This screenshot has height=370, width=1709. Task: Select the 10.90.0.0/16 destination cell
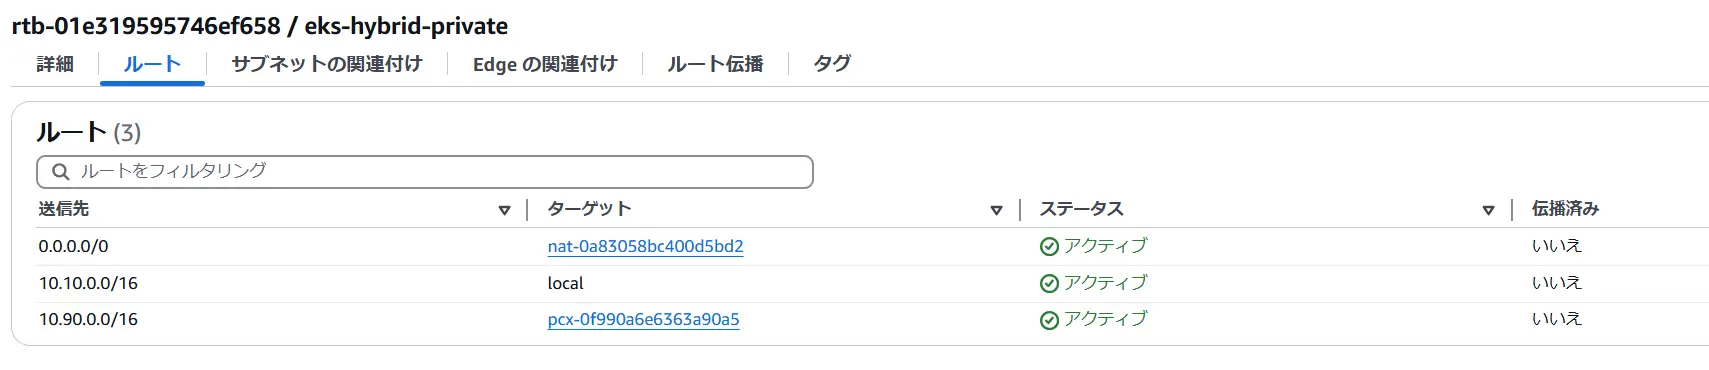click(88, 320)
